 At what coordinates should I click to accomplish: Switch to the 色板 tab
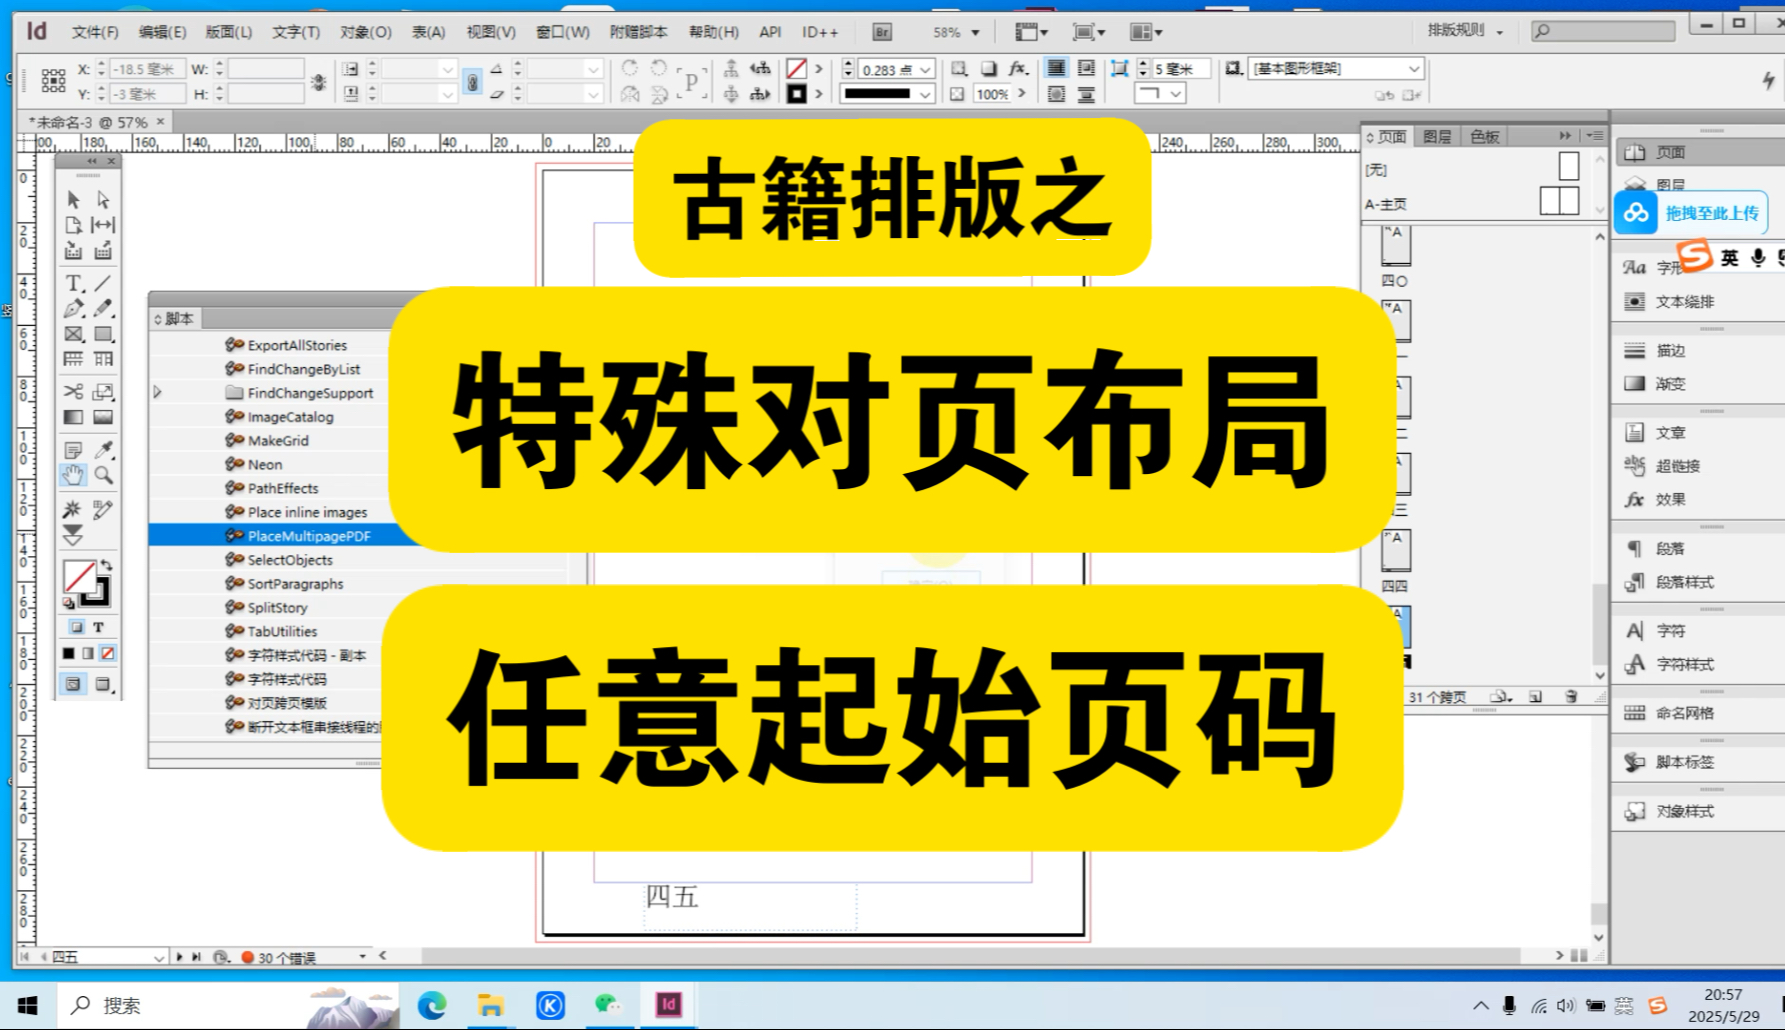coord(1483,136)
